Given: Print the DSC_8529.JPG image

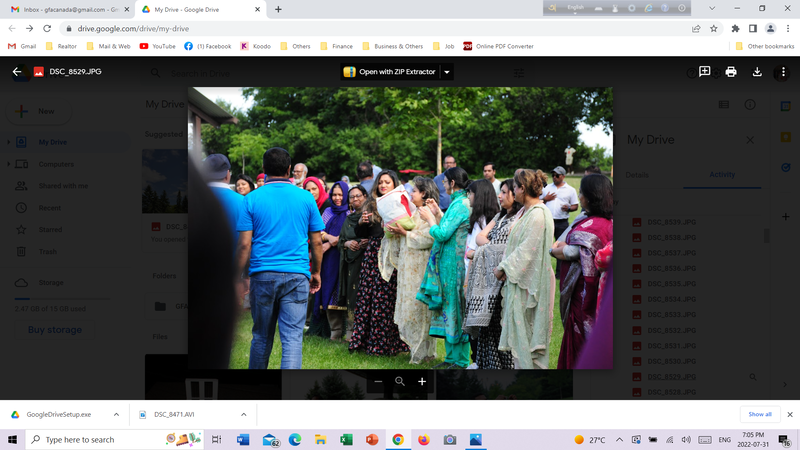Looking at the screenshot, I should 731,72.
